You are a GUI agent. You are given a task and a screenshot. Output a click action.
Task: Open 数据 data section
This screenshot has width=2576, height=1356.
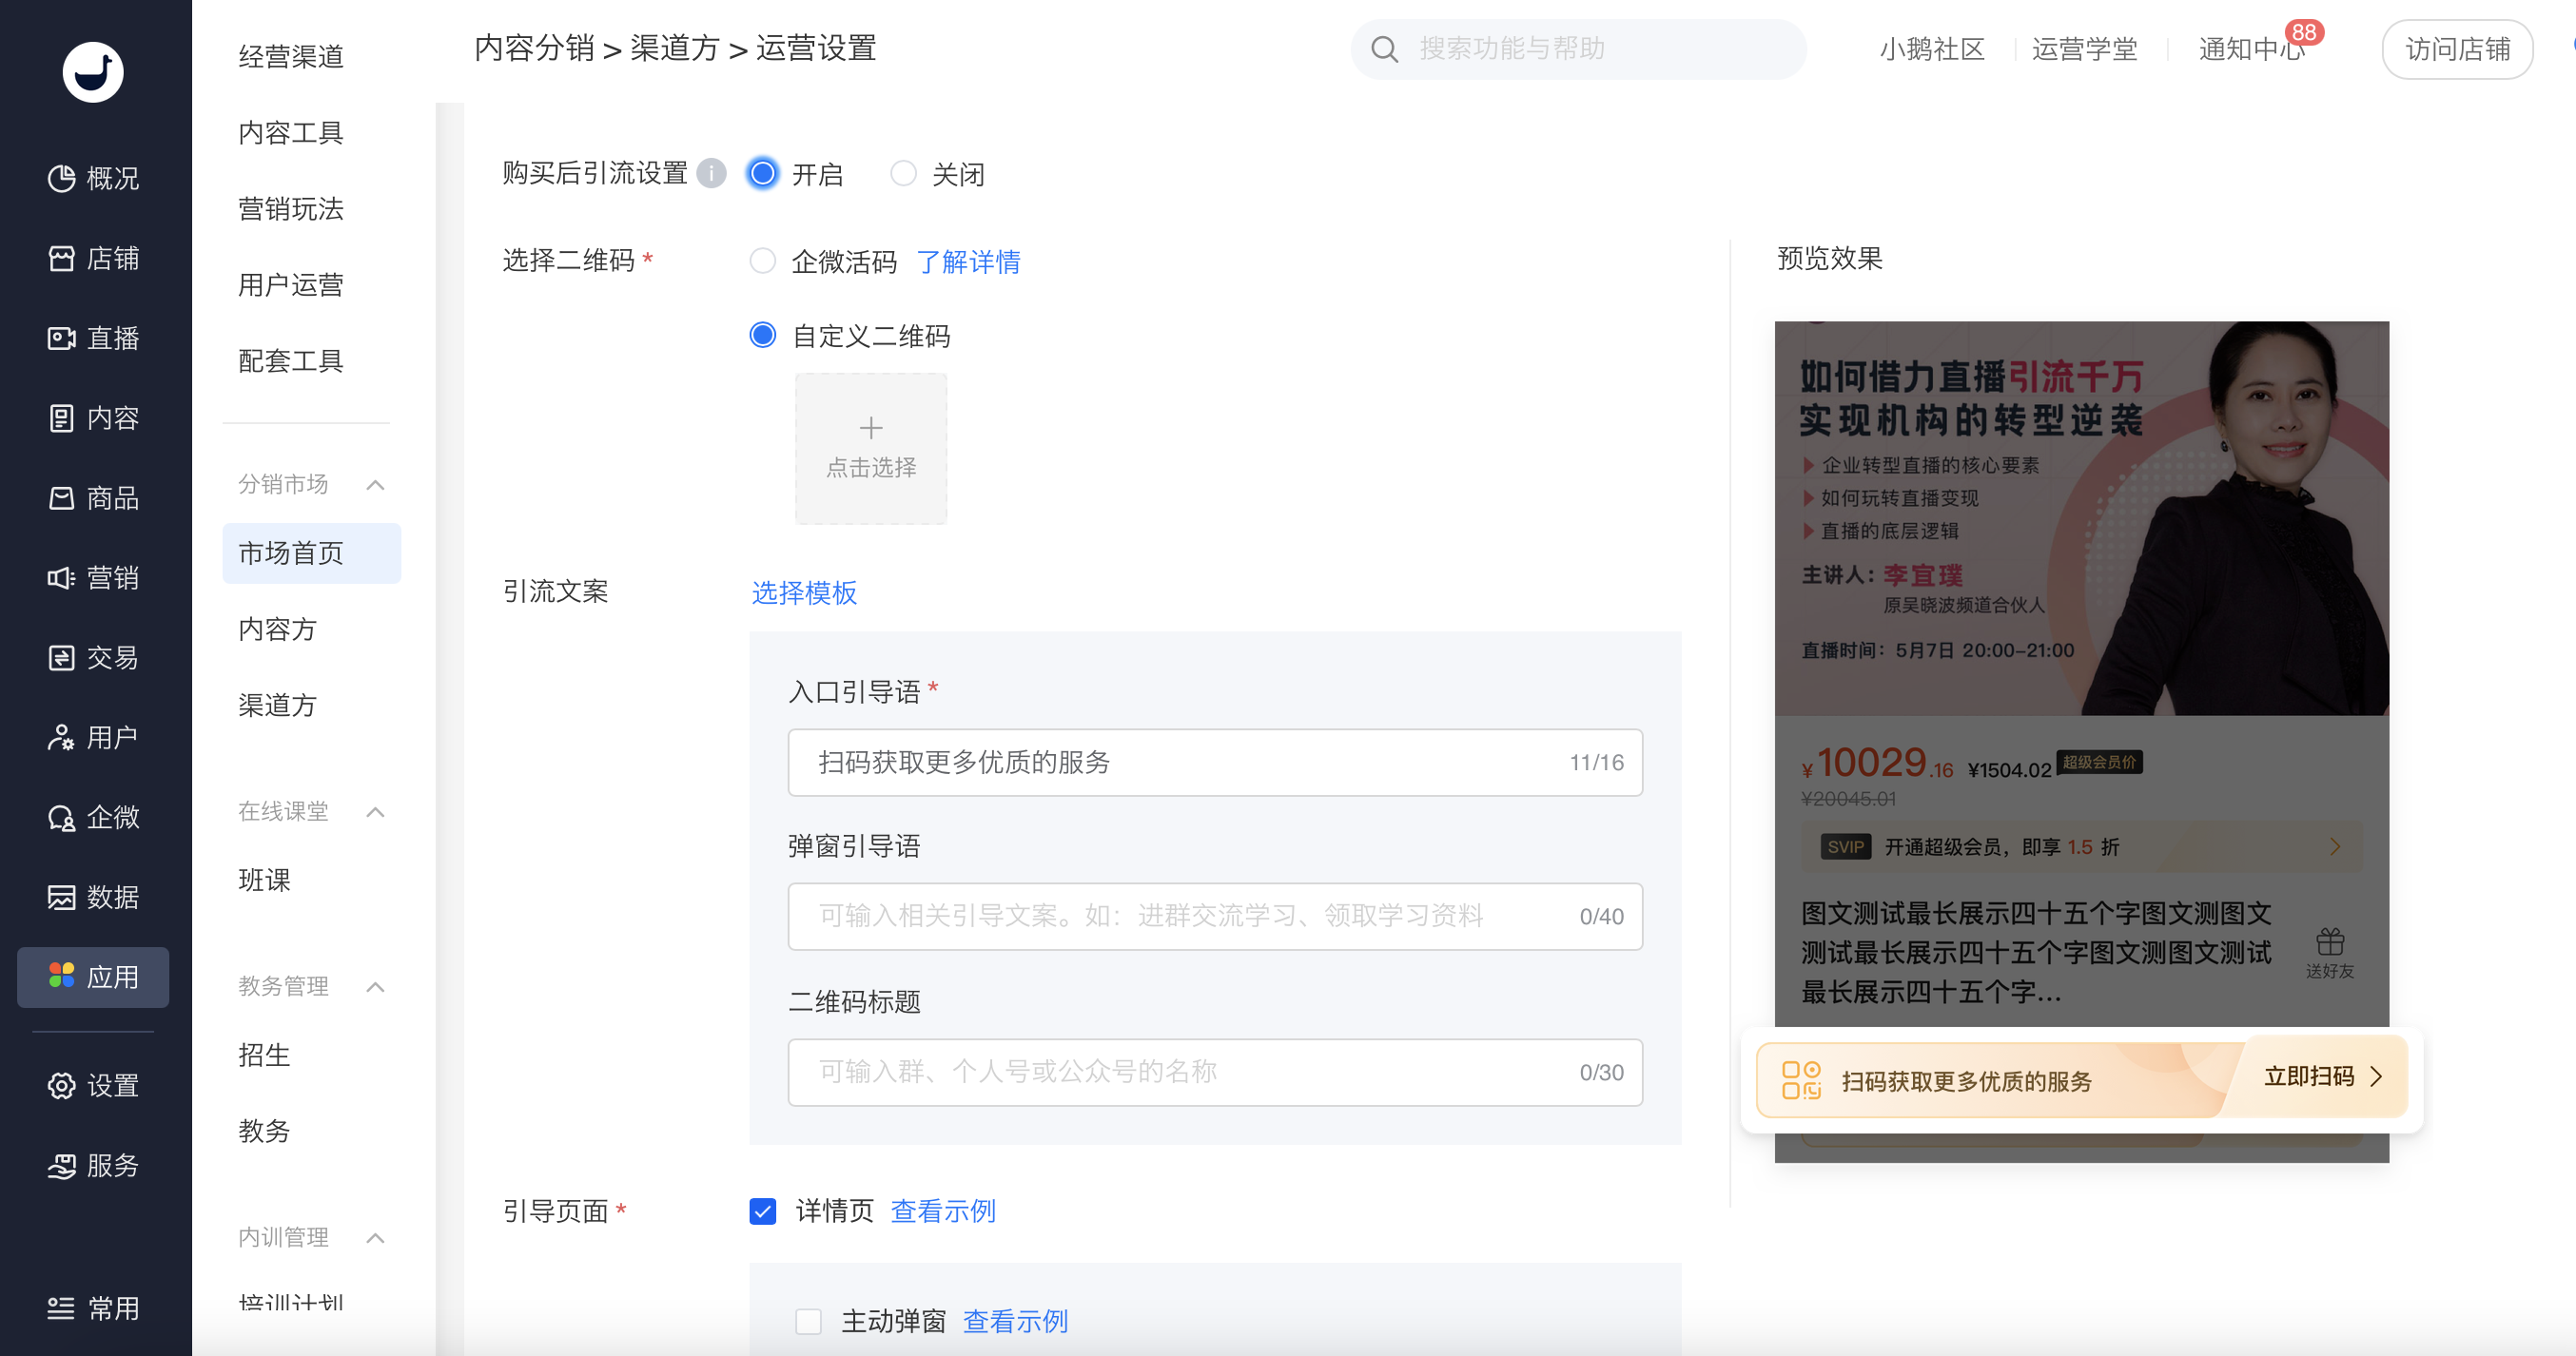point(93,898)
